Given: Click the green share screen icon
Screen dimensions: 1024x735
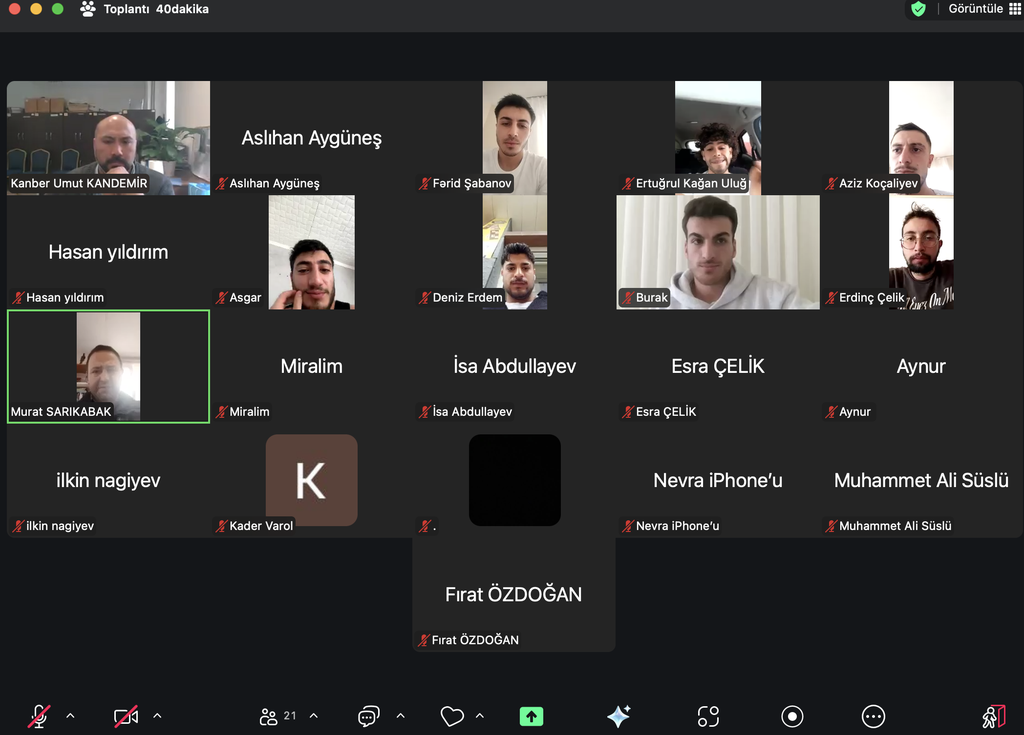Looking at the screenshot, I should pos(531,716).
